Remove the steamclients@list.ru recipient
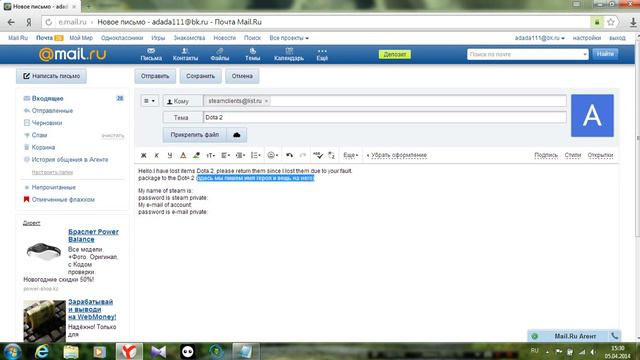The image size is (640, 360). (x=267, y=101)
